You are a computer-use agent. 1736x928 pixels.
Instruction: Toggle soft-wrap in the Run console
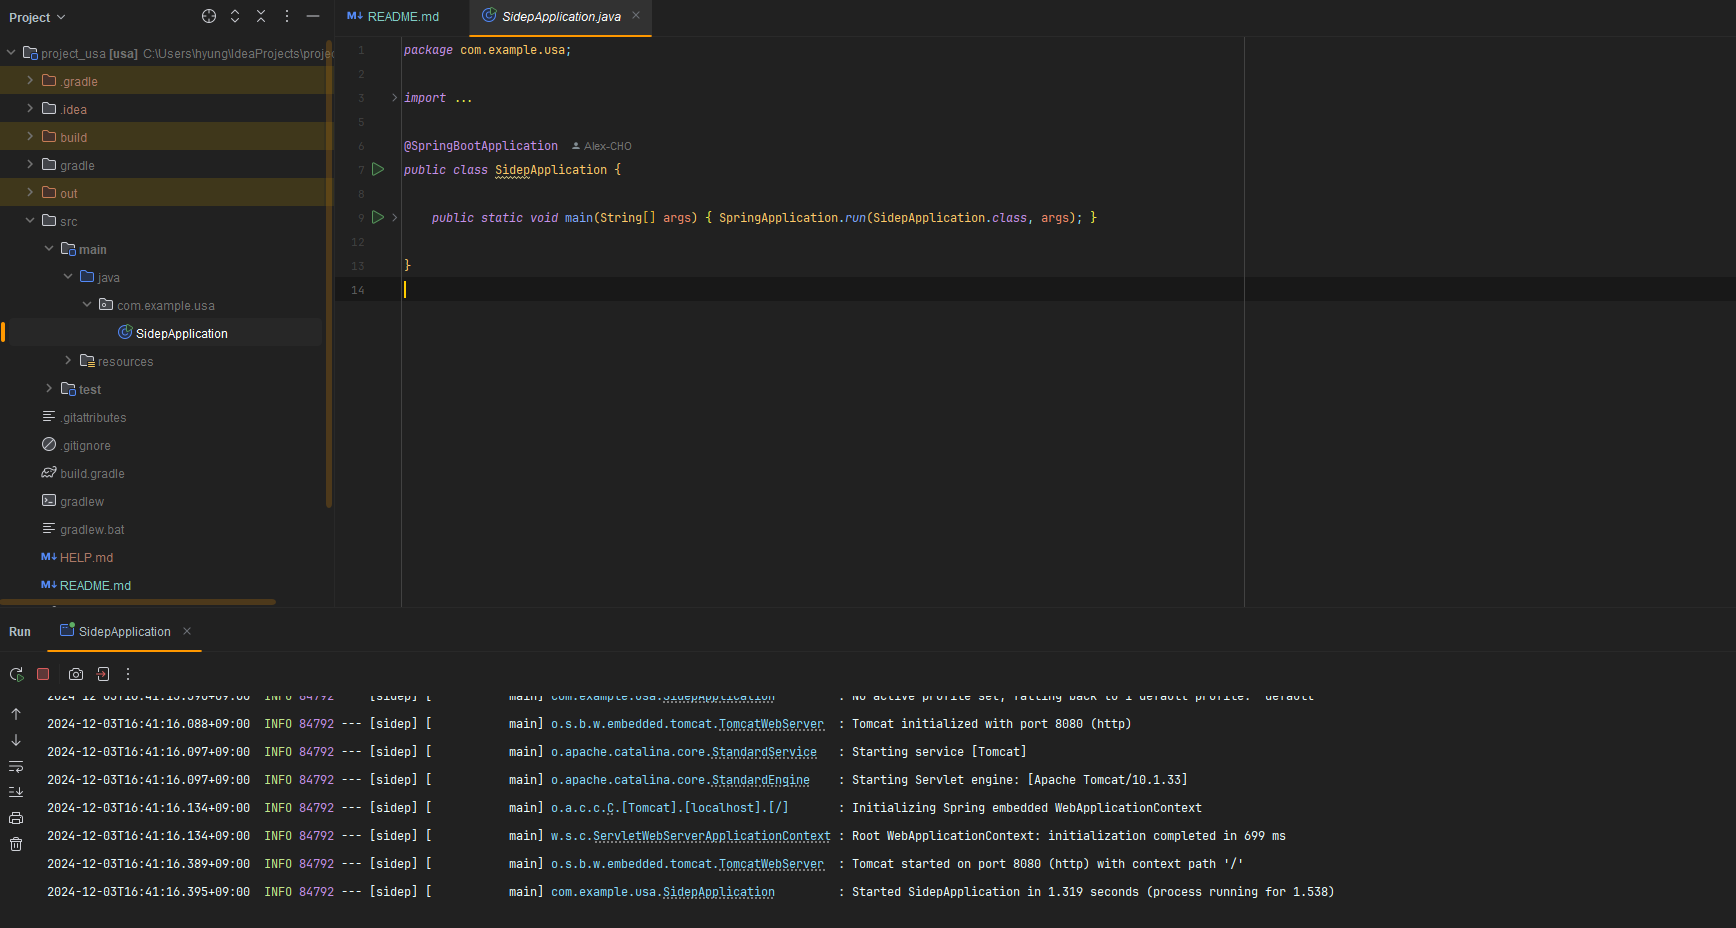click(16, 766)
